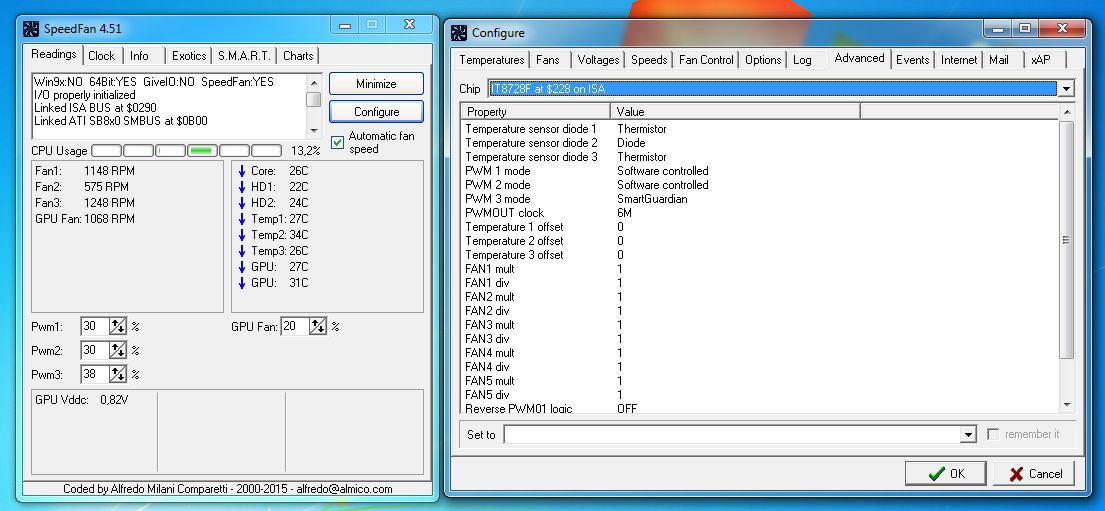Switch to the Clock tab in SpeedFan
The height and width of the screenshot is (511, 1105).
coord(101,56)
